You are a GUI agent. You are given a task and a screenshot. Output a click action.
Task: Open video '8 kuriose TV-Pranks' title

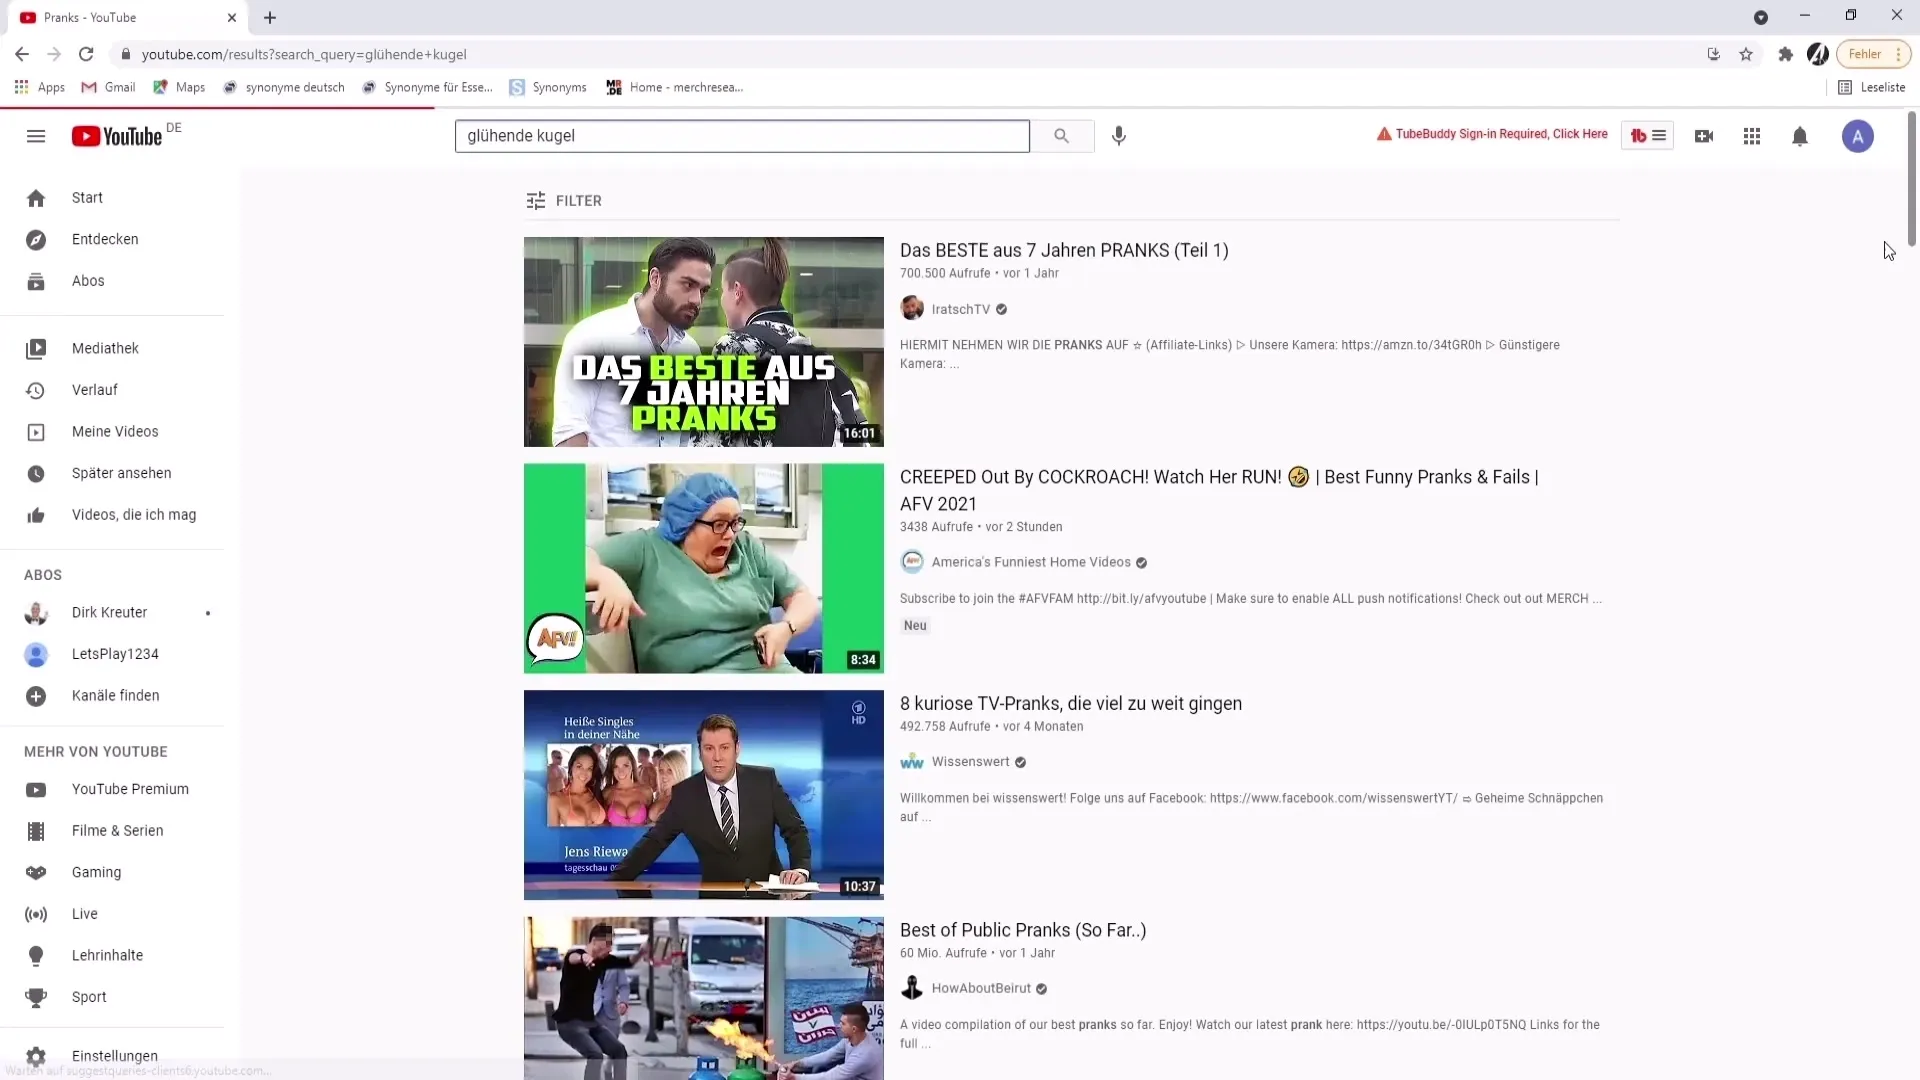[x=1070, y=703]
